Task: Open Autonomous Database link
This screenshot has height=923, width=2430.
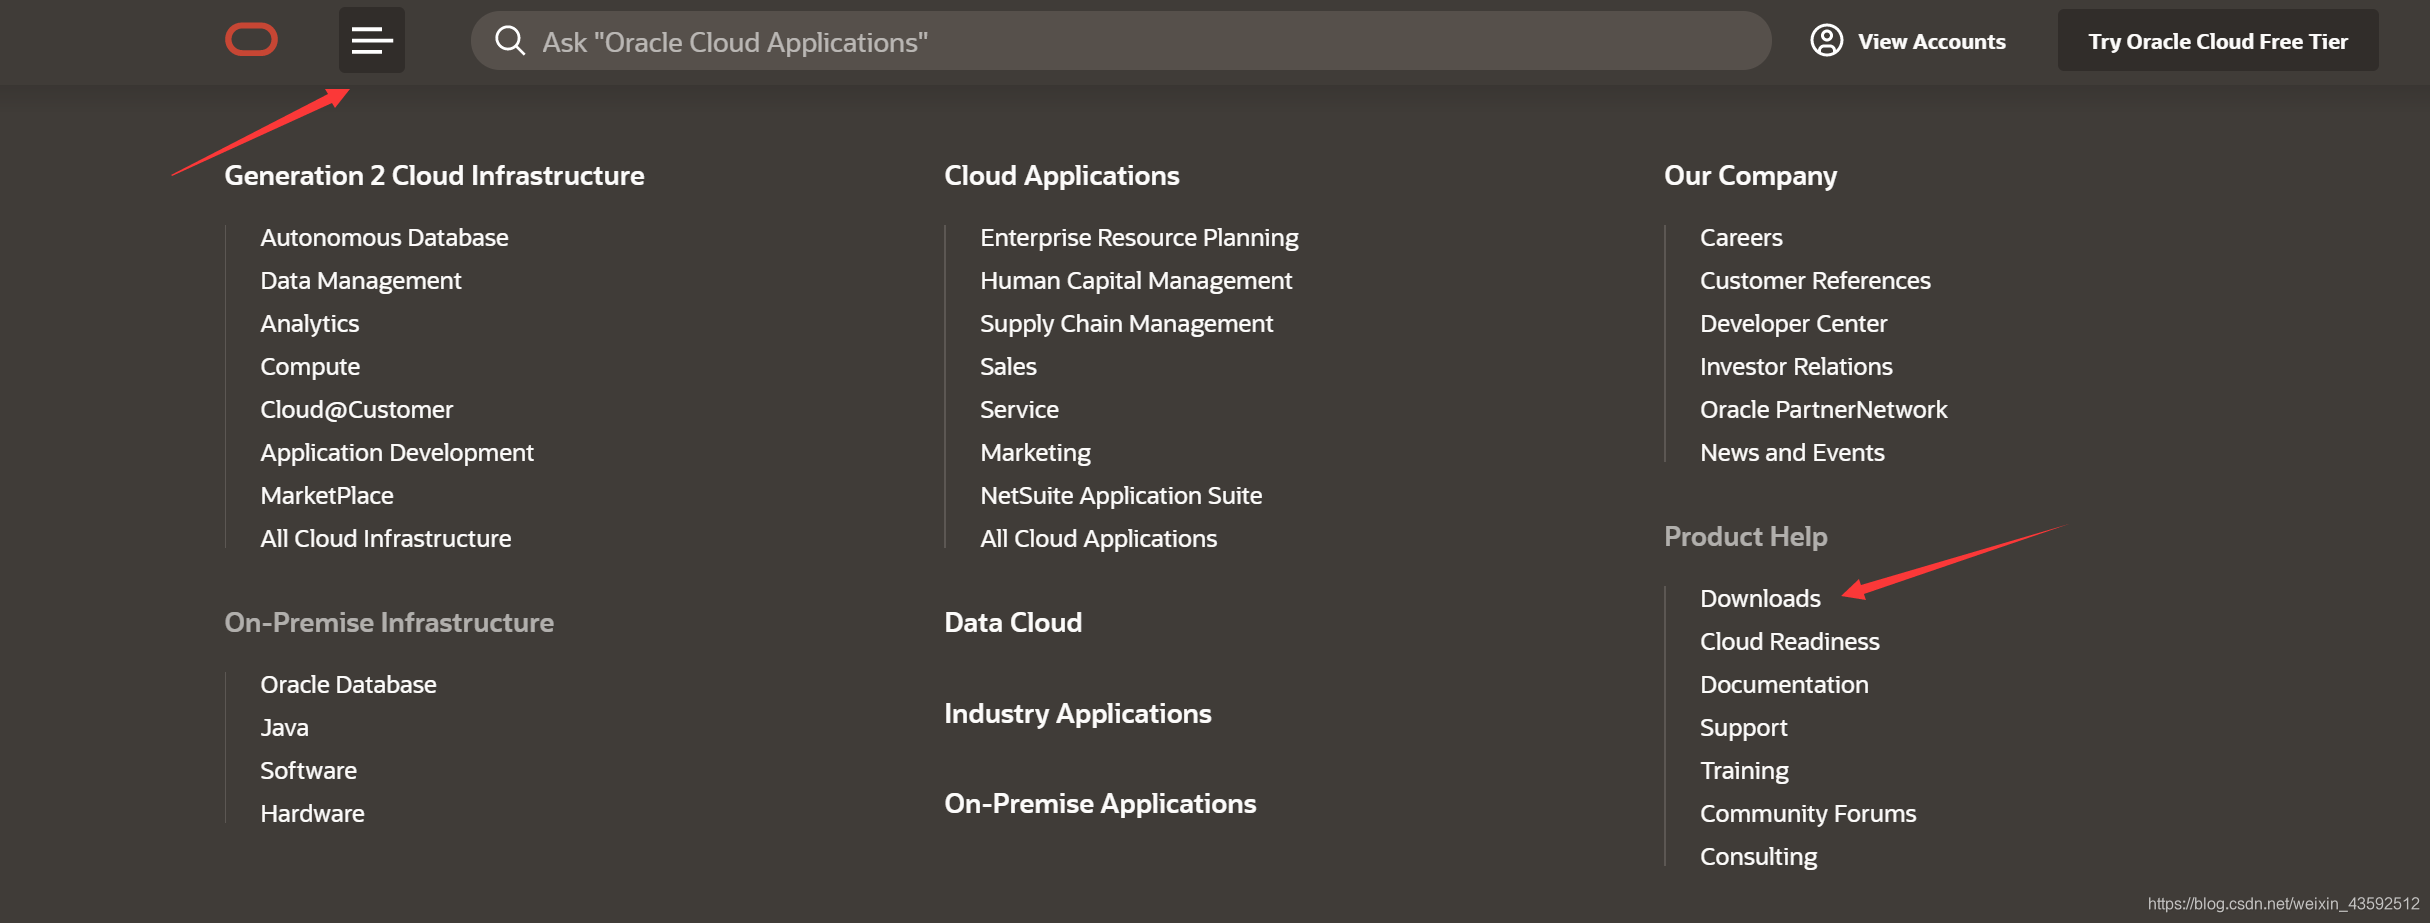Action: [384, 237]
